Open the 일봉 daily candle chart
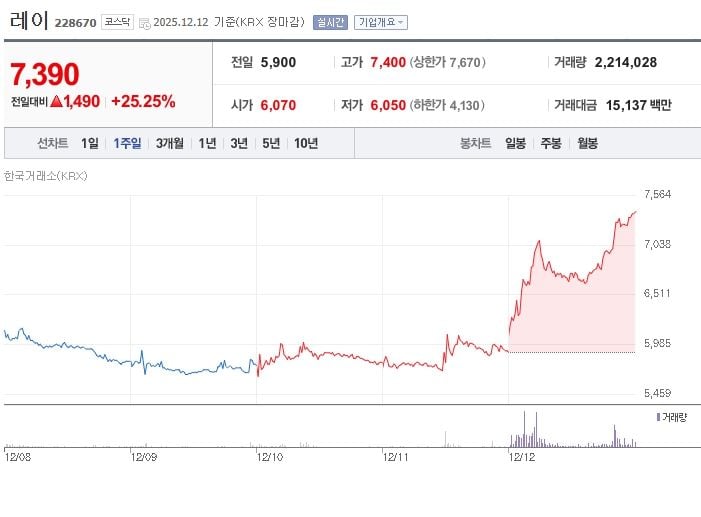This screenshot has width=701, height=517. pyautogui.click(x=516, y=143)
